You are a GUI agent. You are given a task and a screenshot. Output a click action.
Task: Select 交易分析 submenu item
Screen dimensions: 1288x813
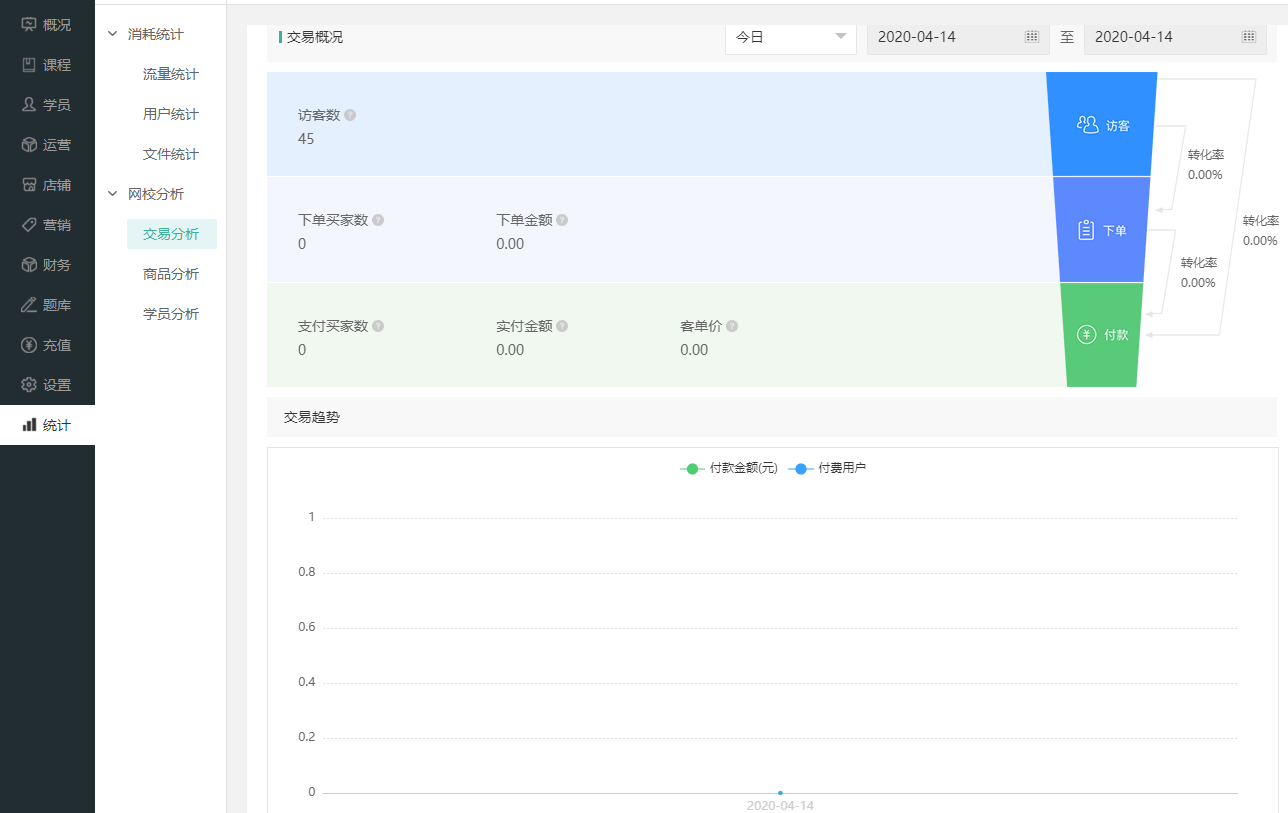click(x=171, y=234)
